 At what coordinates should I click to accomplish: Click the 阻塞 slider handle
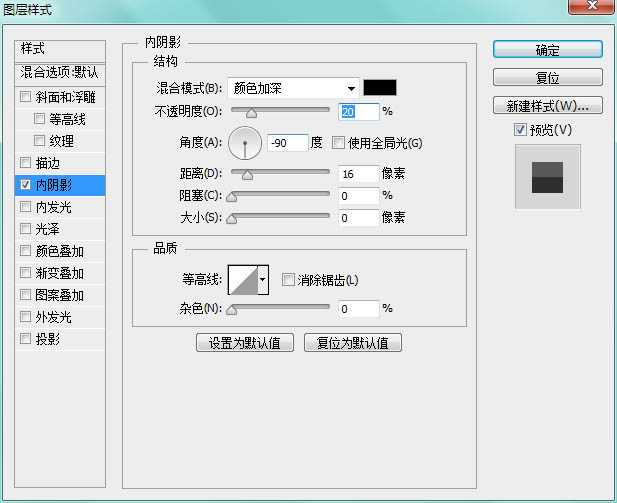click(232, 196)
